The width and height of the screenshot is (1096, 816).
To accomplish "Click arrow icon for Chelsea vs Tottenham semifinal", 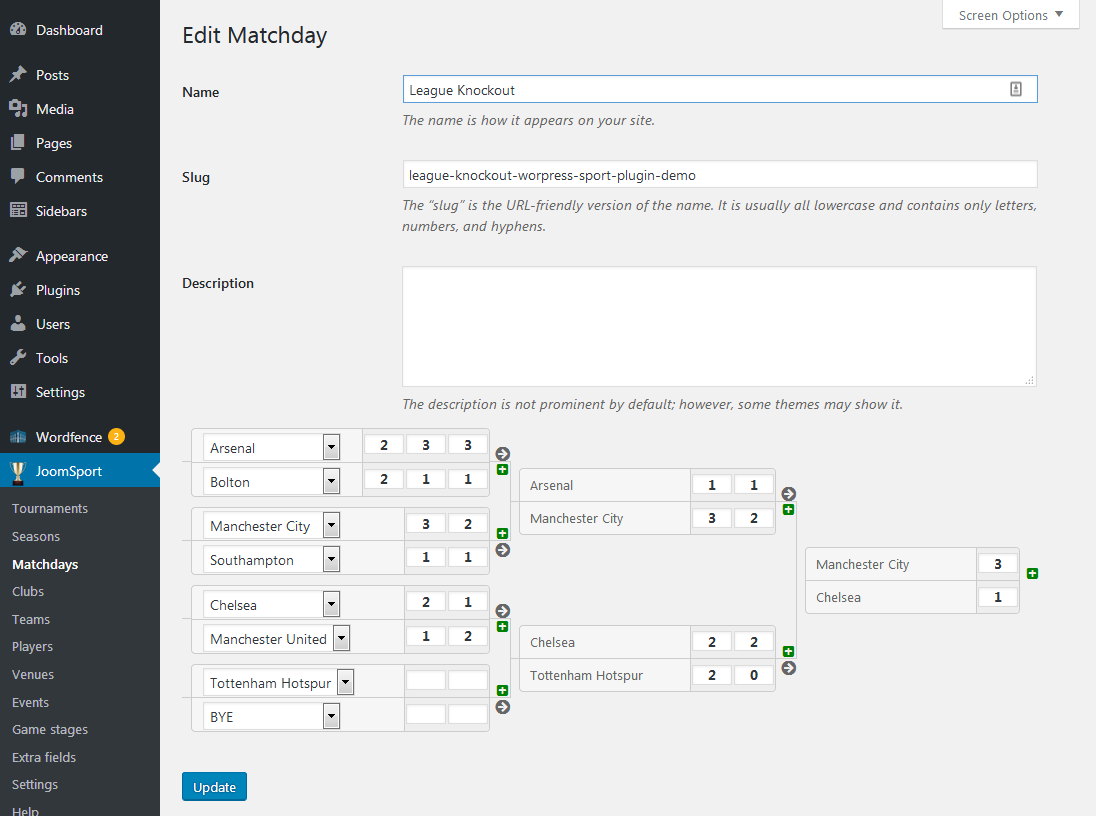I will coord(788,668).
